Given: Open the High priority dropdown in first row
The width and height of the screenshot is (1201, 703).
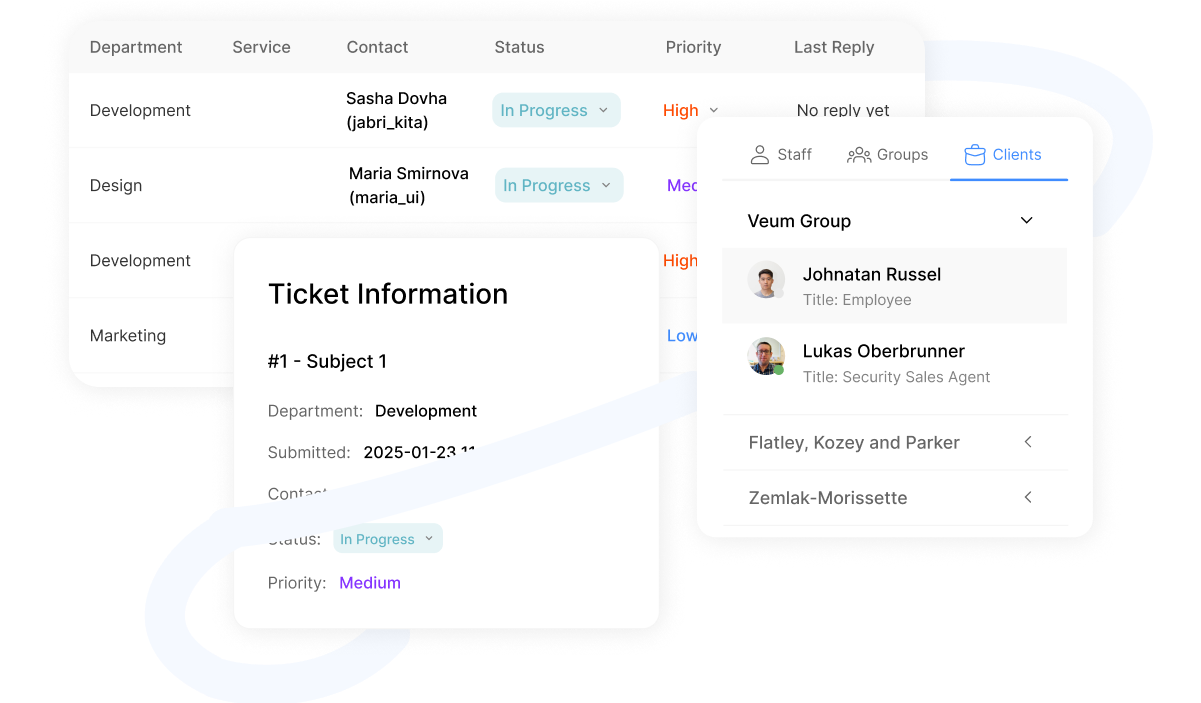Looking at the screenshot, I should [691, 110].
